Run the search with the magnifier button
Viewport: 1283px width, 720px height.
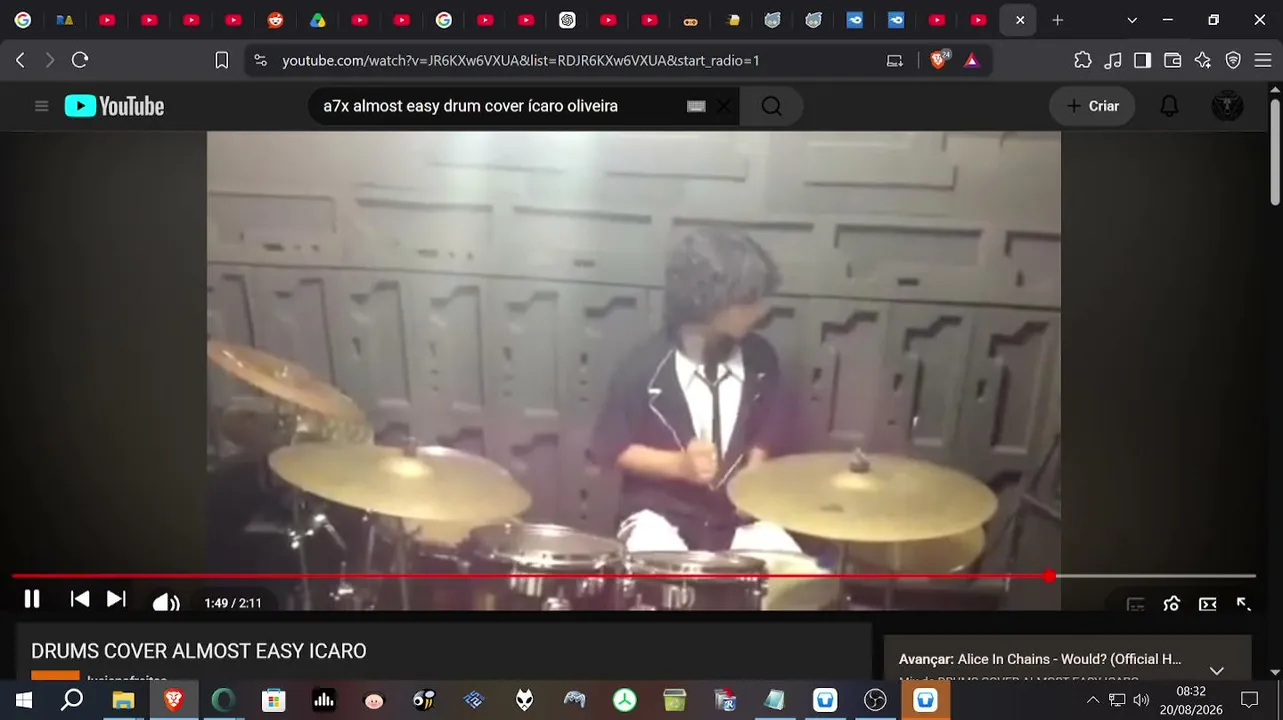(x=771, y=106)
